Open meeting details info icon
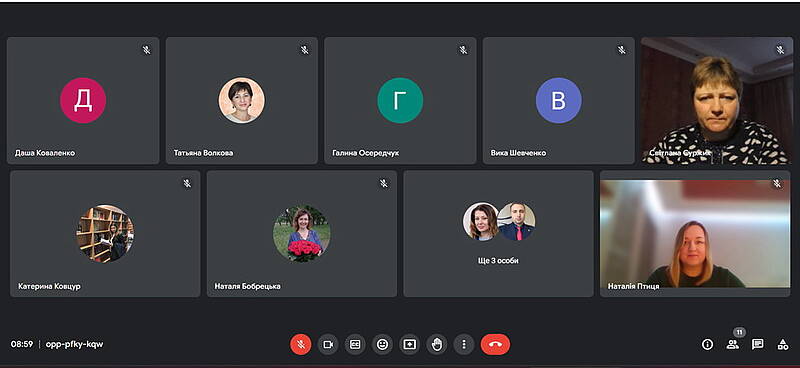This screenshot has height=368, width=800. [707, 345]
